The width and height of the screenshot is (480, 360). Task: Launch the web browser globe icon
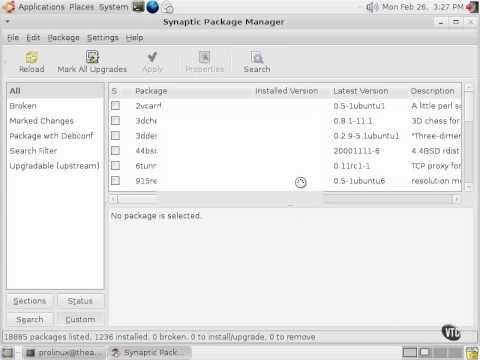153,7
